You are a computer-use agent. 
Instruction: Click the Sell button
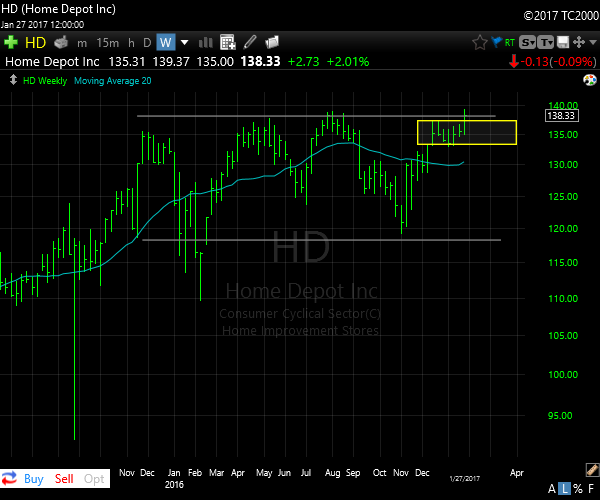pyautogui.click(x=64, y=479)
